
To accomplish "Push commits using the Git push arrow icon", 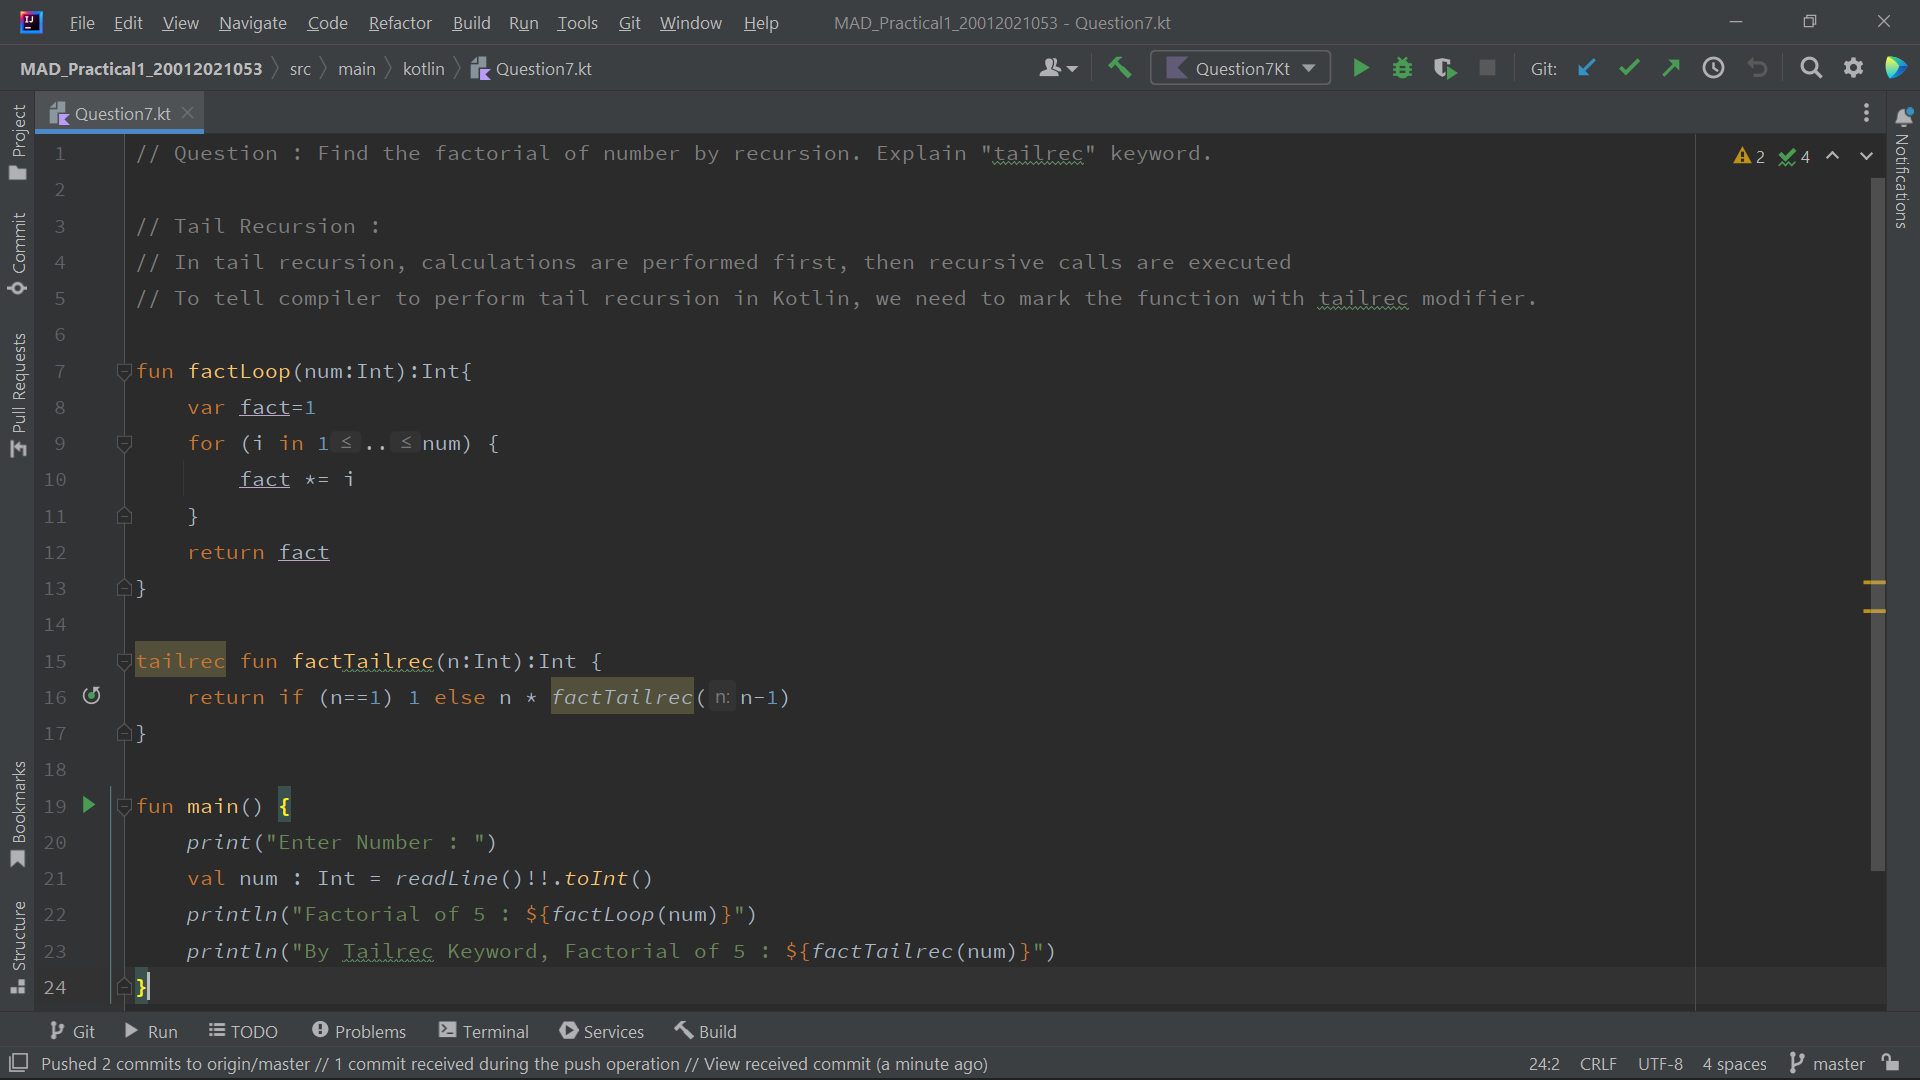I will point(1670,67).
